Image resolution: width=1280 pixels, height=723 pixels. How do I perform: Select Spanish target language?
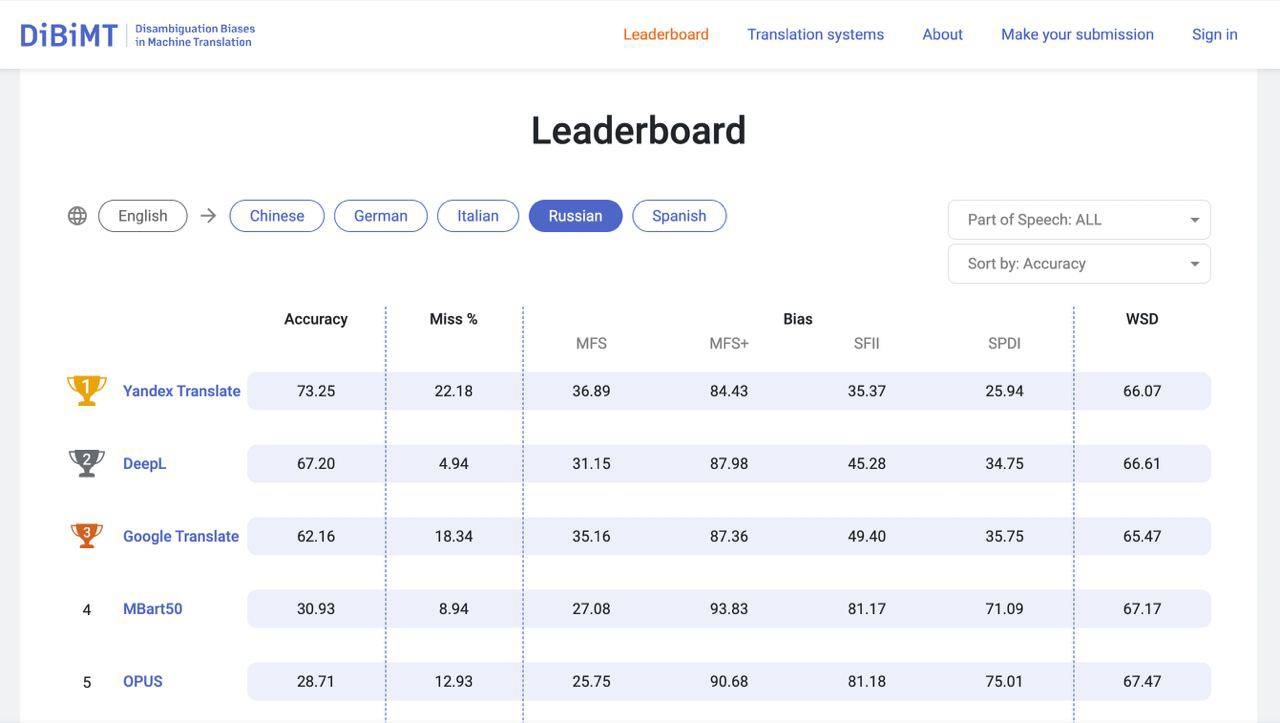point(679,216)
